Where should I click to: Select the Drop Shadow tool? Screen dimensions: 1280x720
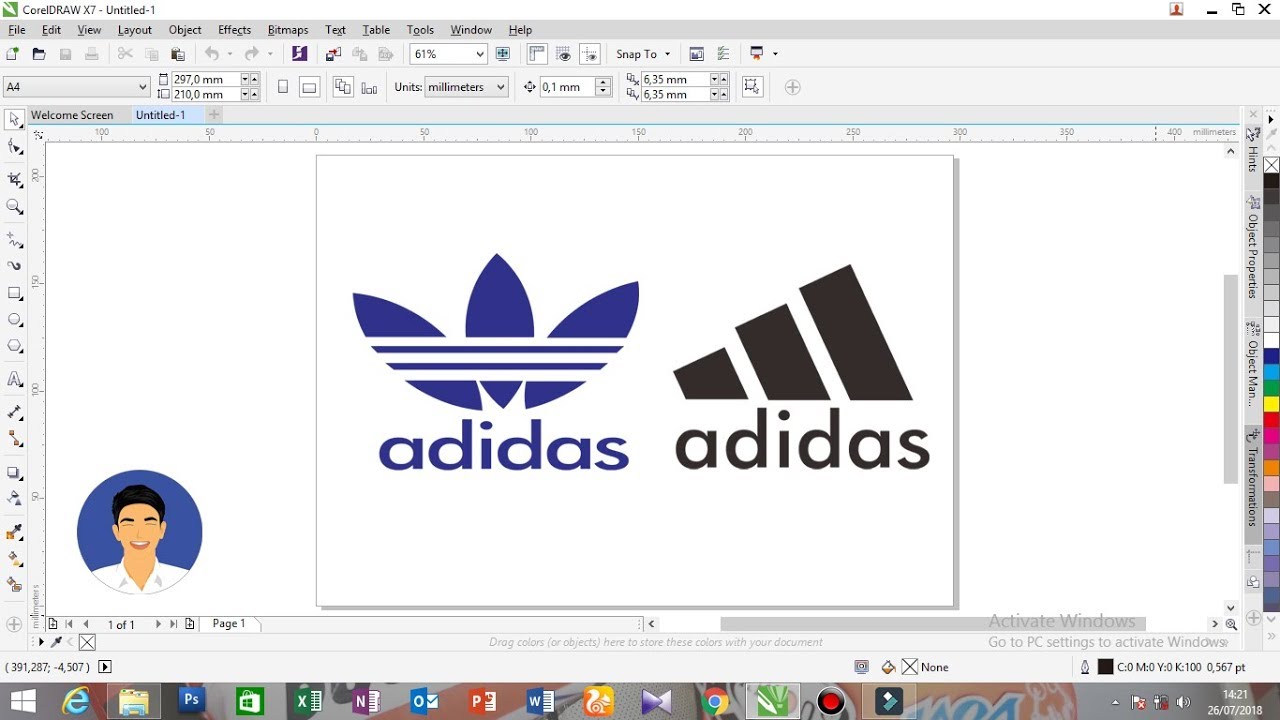[x=14, y=472]
